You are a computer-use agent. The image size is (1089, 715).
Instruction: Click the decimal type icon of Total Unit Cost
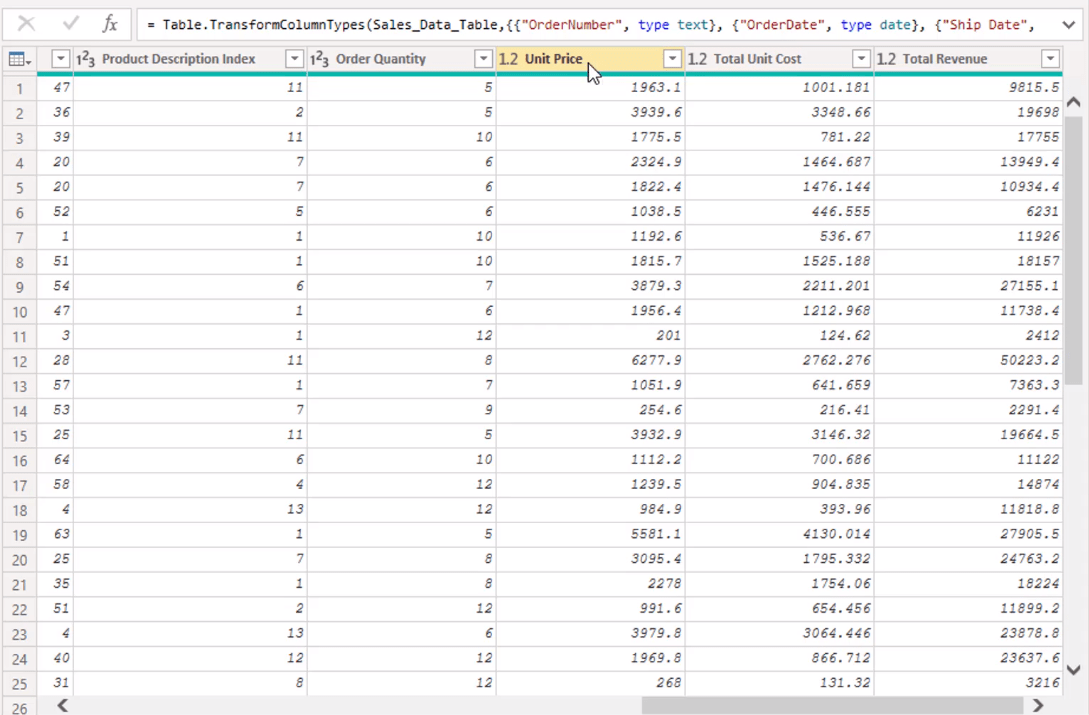(697, 59)
